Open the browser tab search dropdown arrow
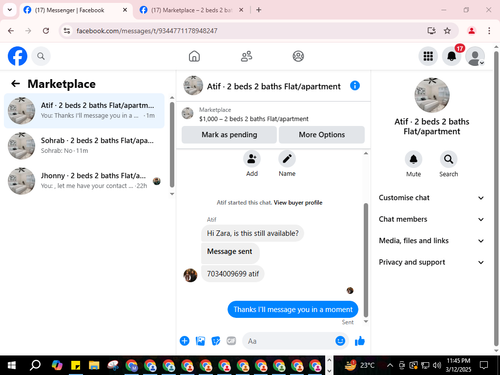Image resolution: width=500 pixels, height=375 pixels. point(10,10)
